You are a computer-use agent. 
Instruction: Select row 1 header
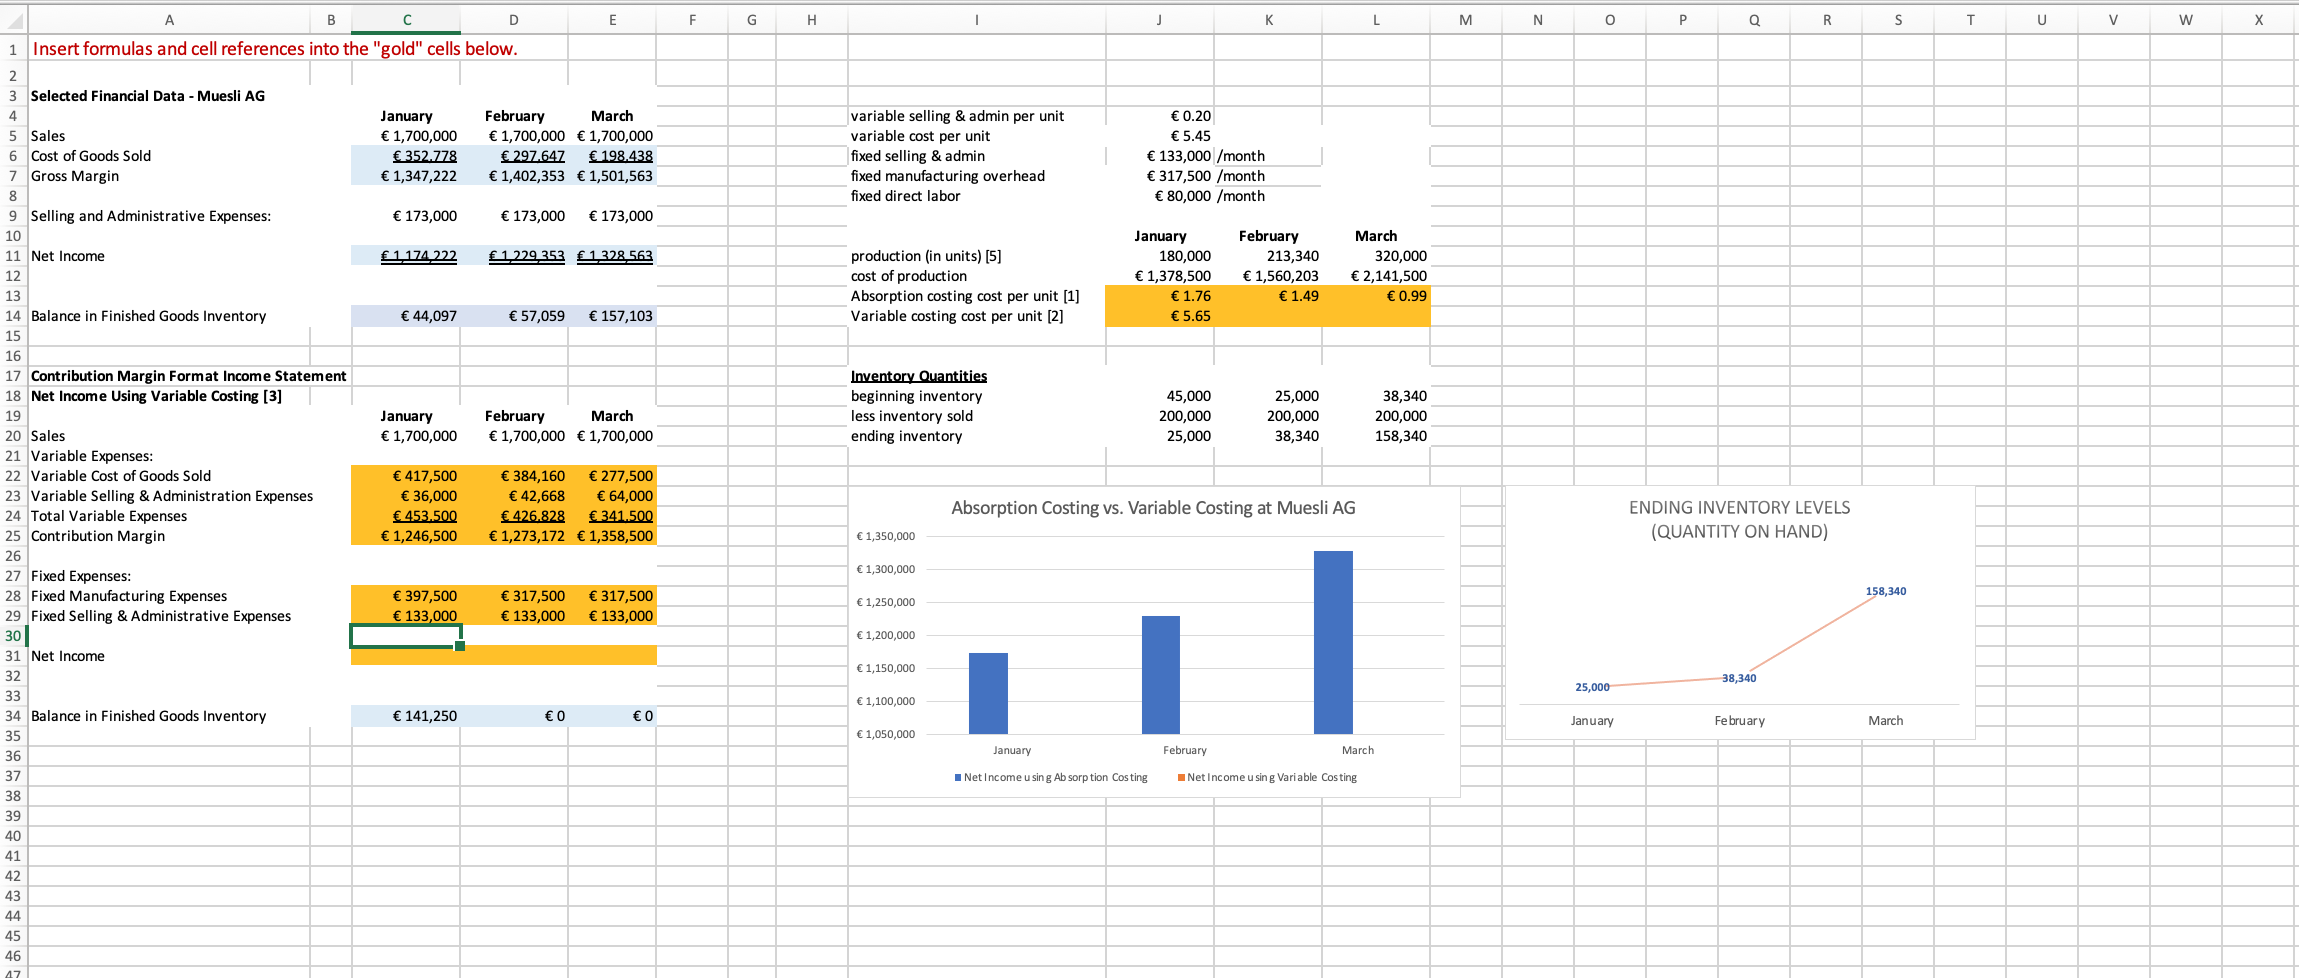[13, 49]
